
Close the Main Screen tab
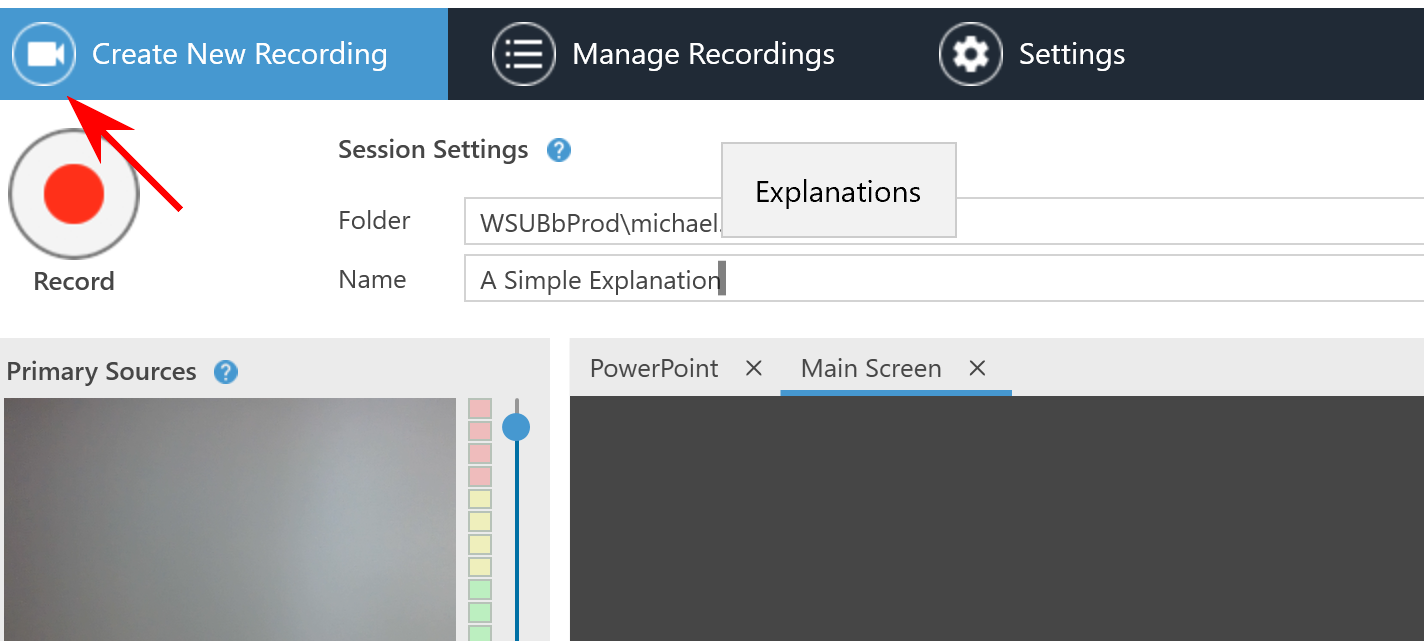tap(977, 369)
